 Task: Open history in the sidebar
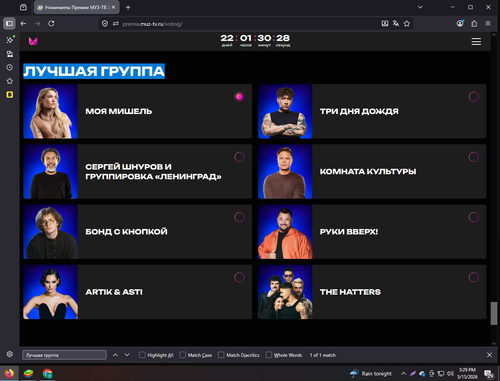[10, 67]
